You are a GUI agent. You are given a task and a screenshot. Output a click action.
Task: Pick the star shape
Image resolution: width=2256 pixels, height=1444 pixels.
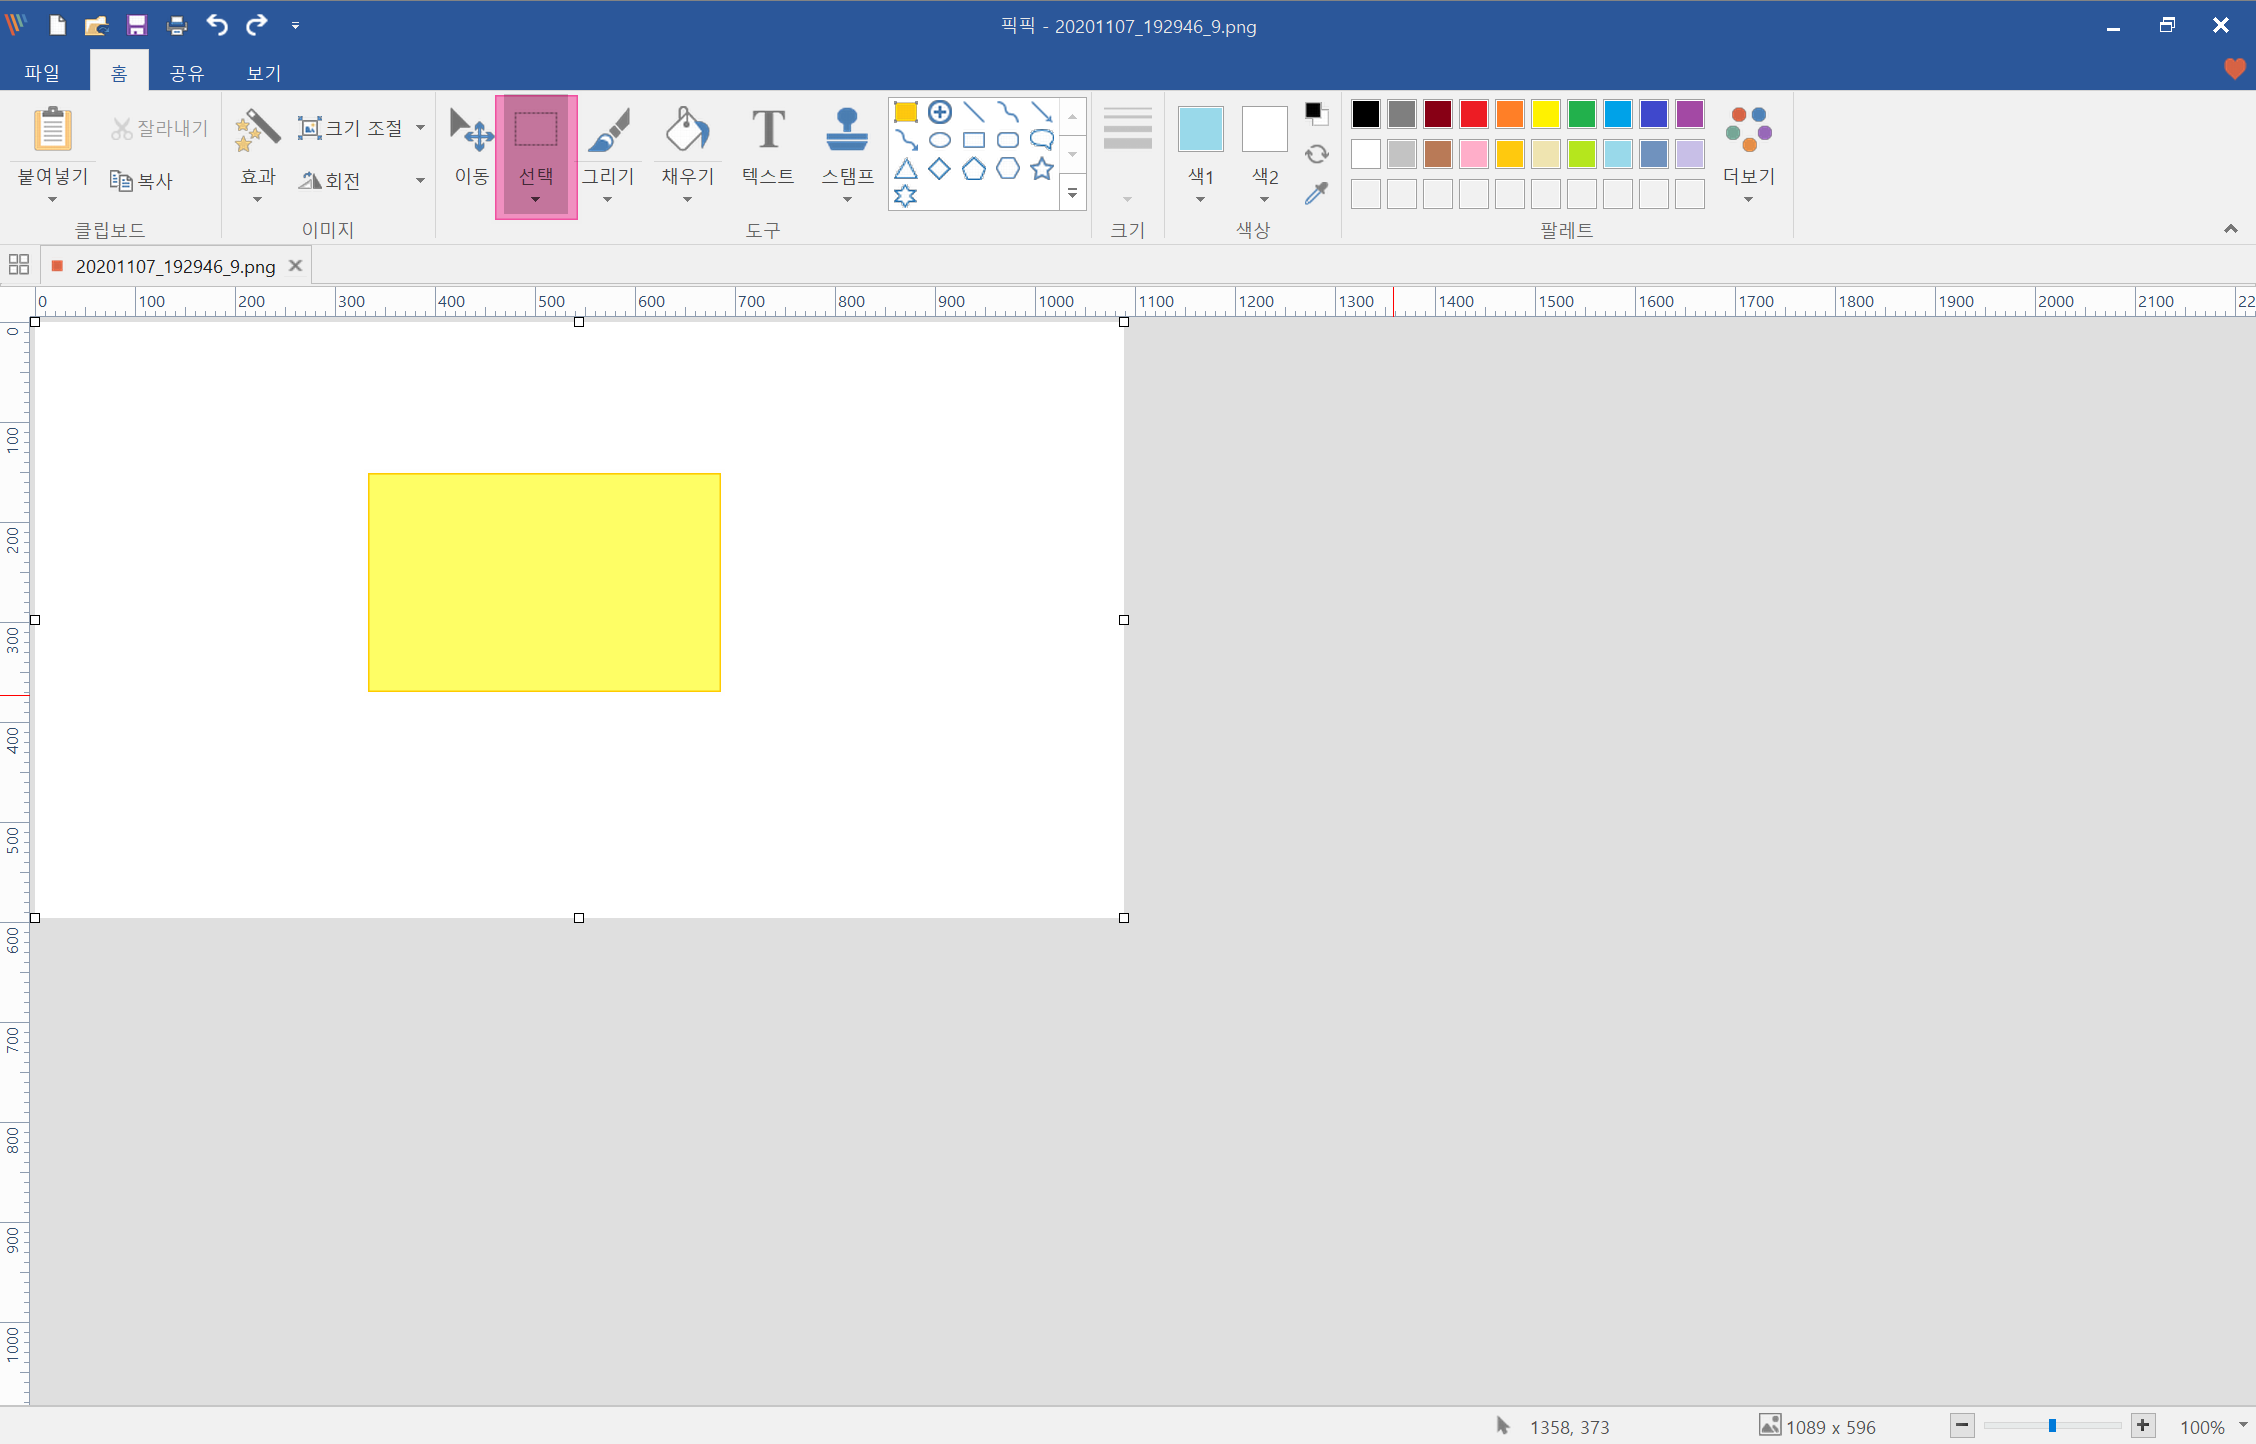(x=1041, y=169)
